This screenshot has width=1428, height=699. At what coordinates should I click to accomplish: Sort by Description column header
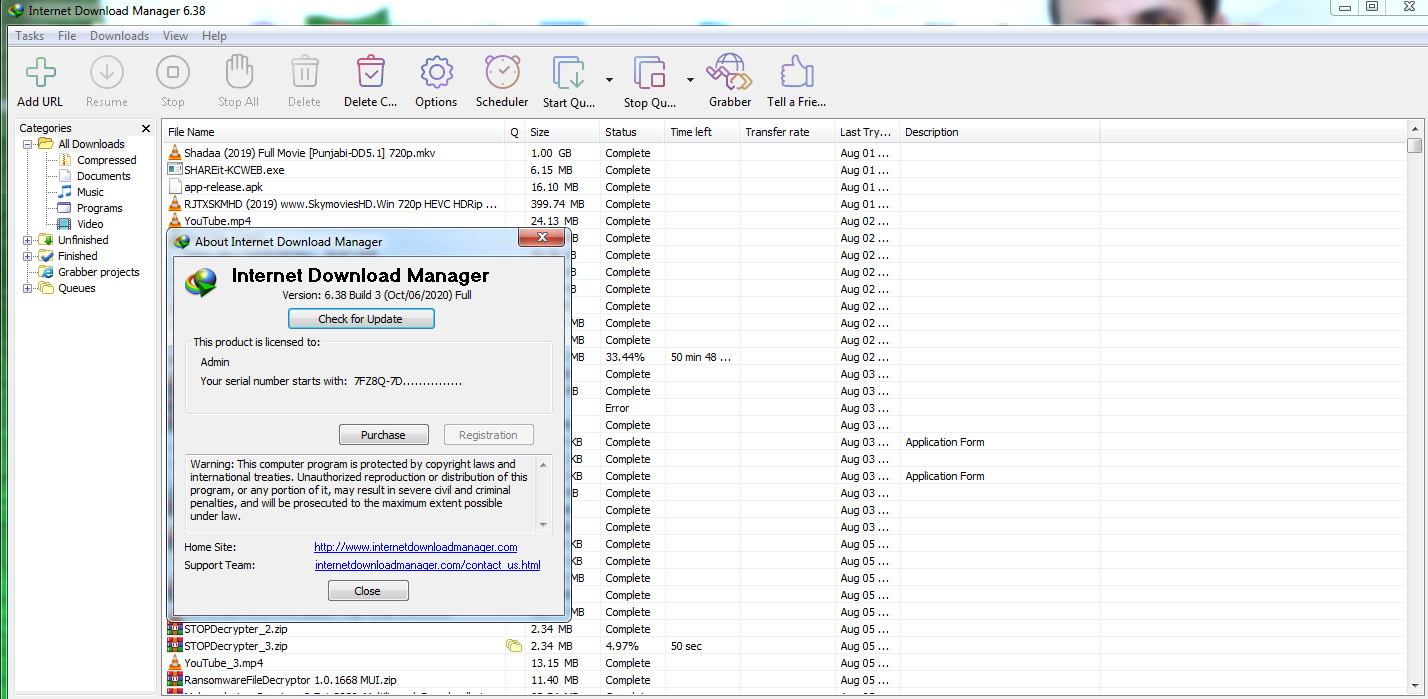tap(999, 132)
